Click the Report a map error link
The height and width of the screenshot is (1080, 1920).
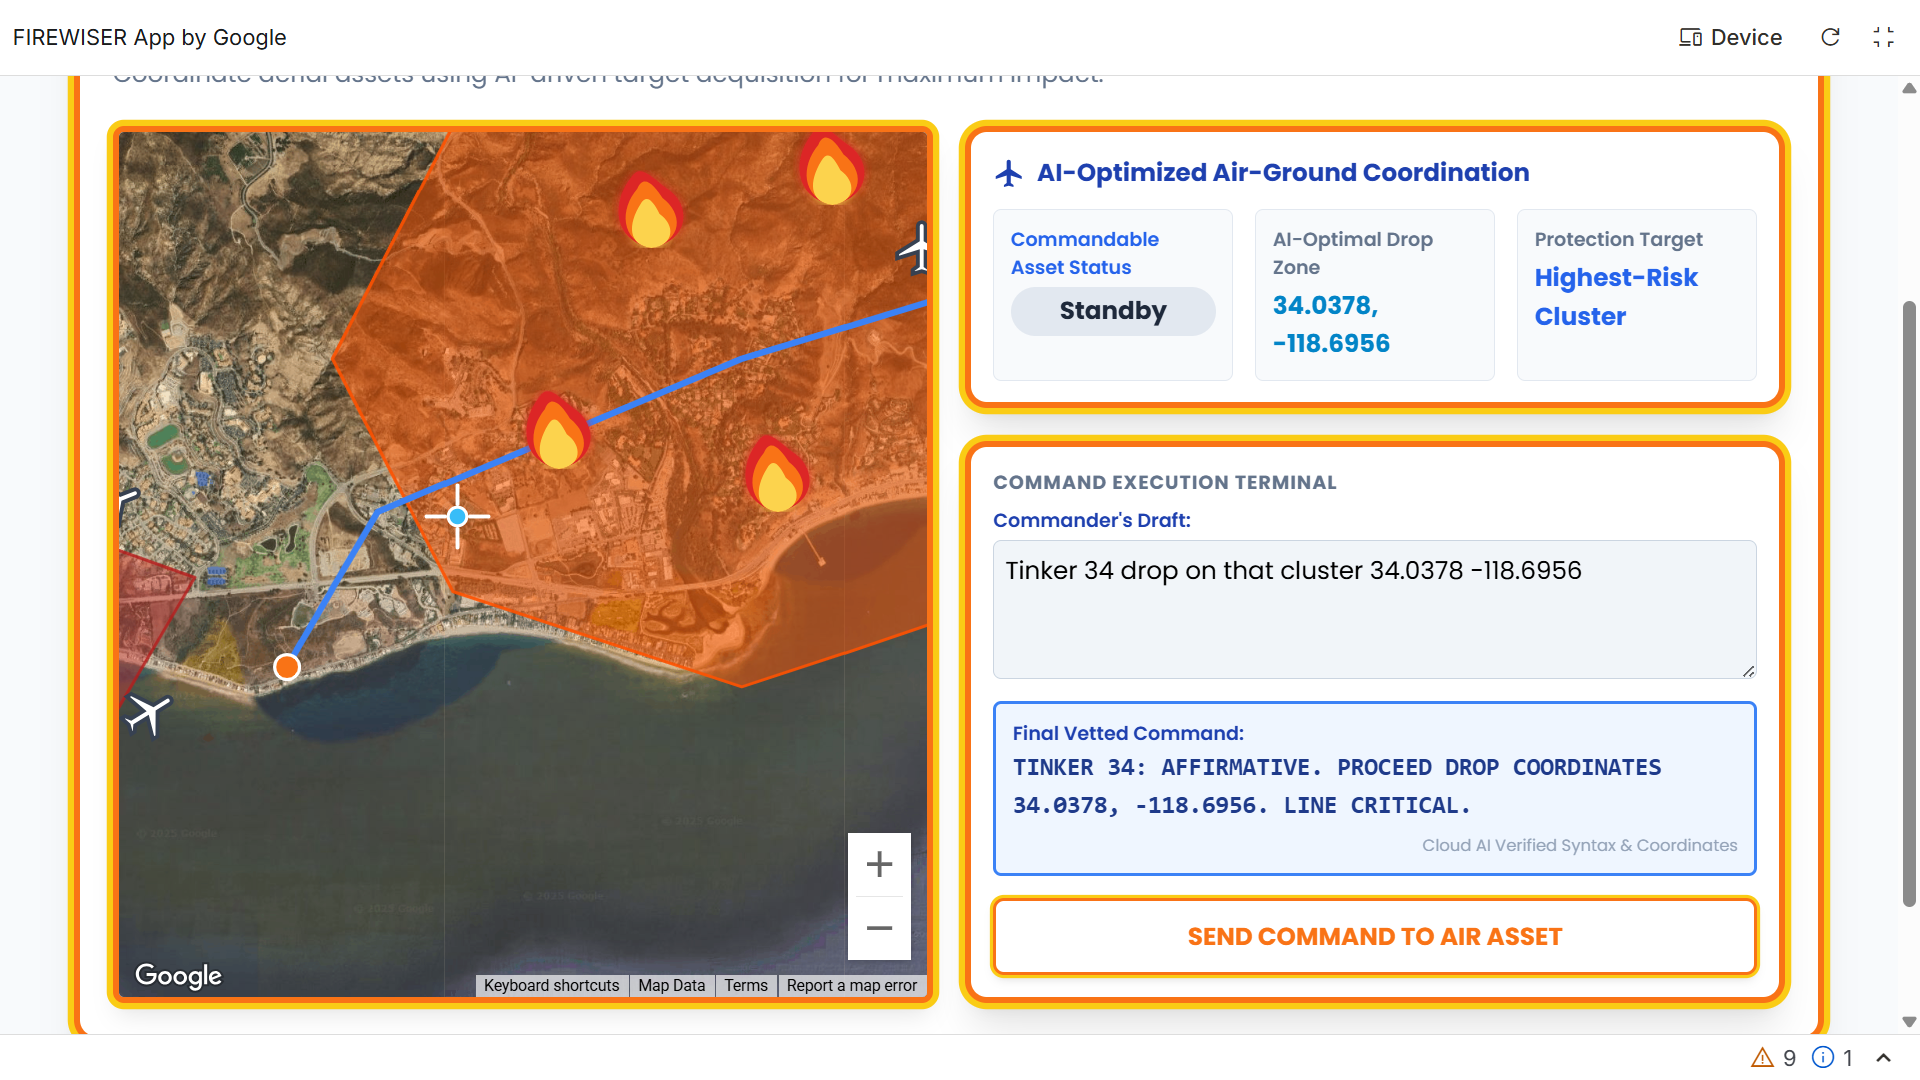851,986
